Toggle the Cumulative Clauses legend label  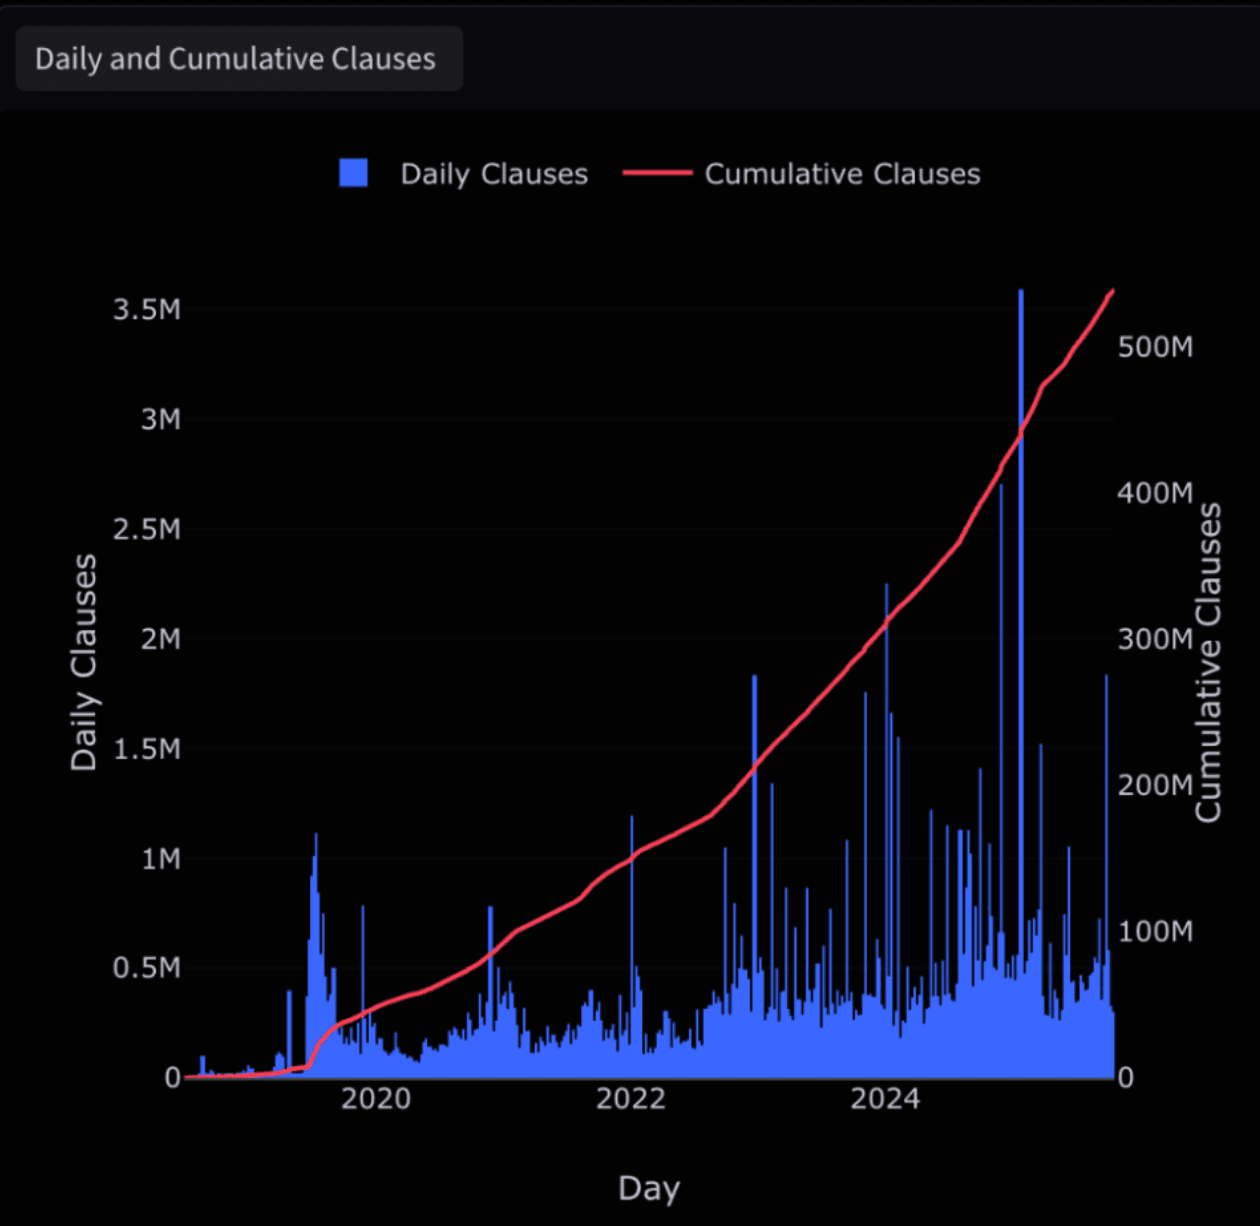tap(842, 174)
